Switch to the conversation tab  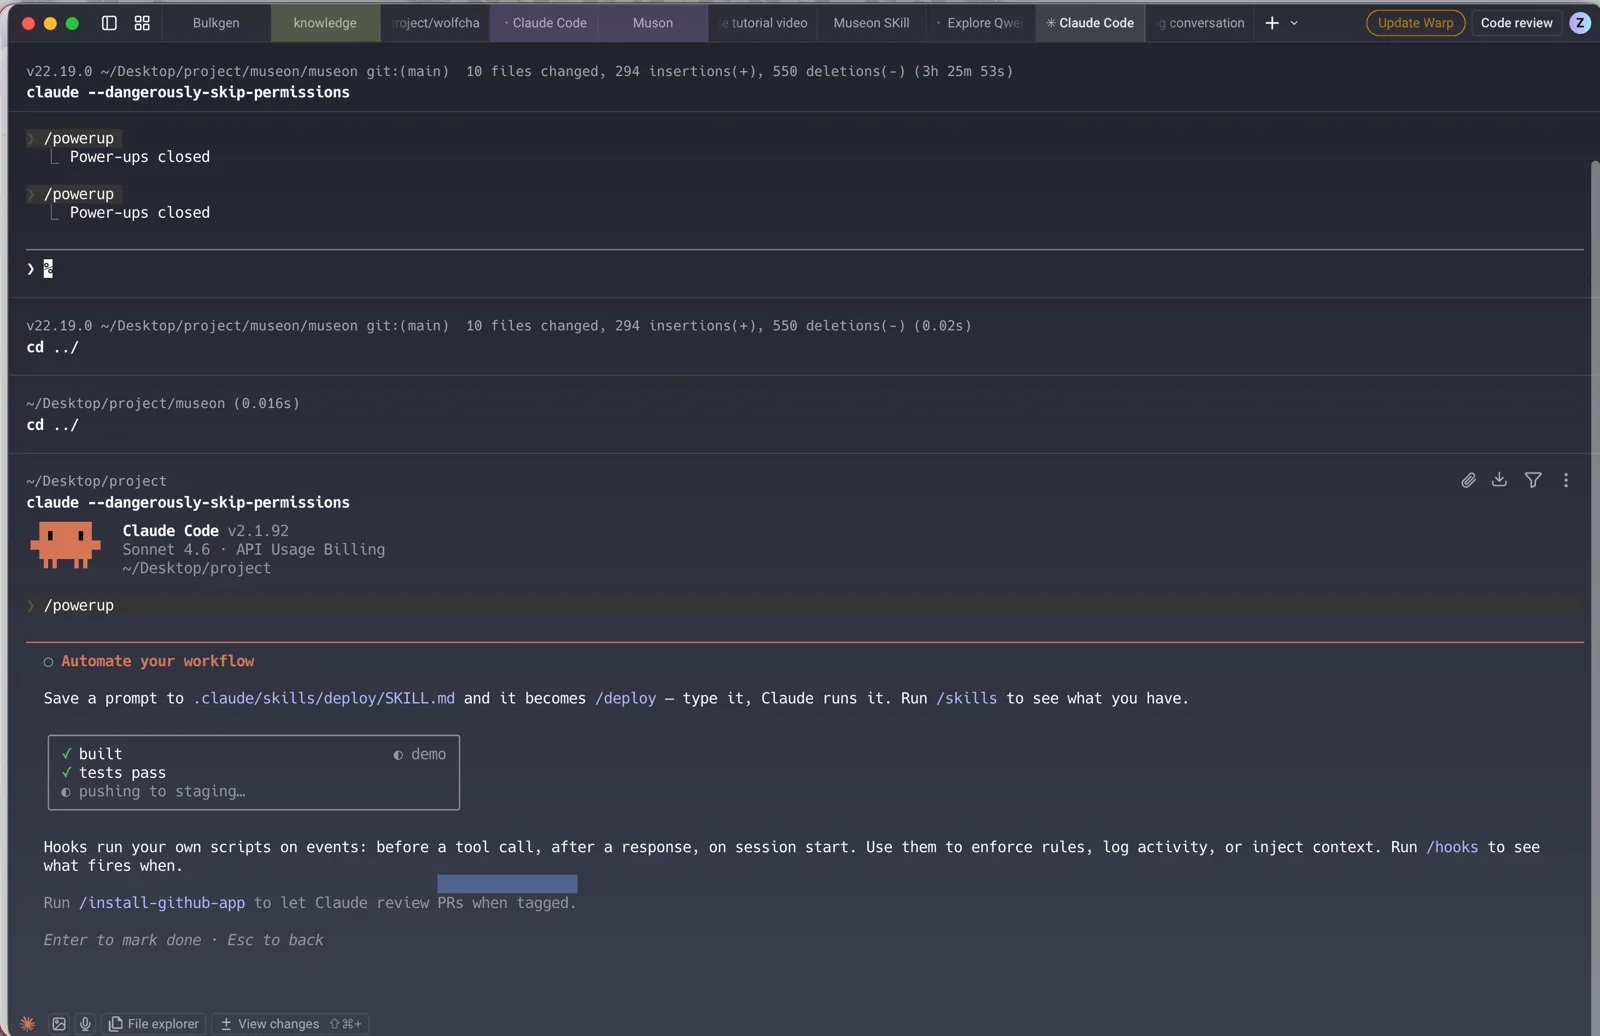pos(1200,23)
